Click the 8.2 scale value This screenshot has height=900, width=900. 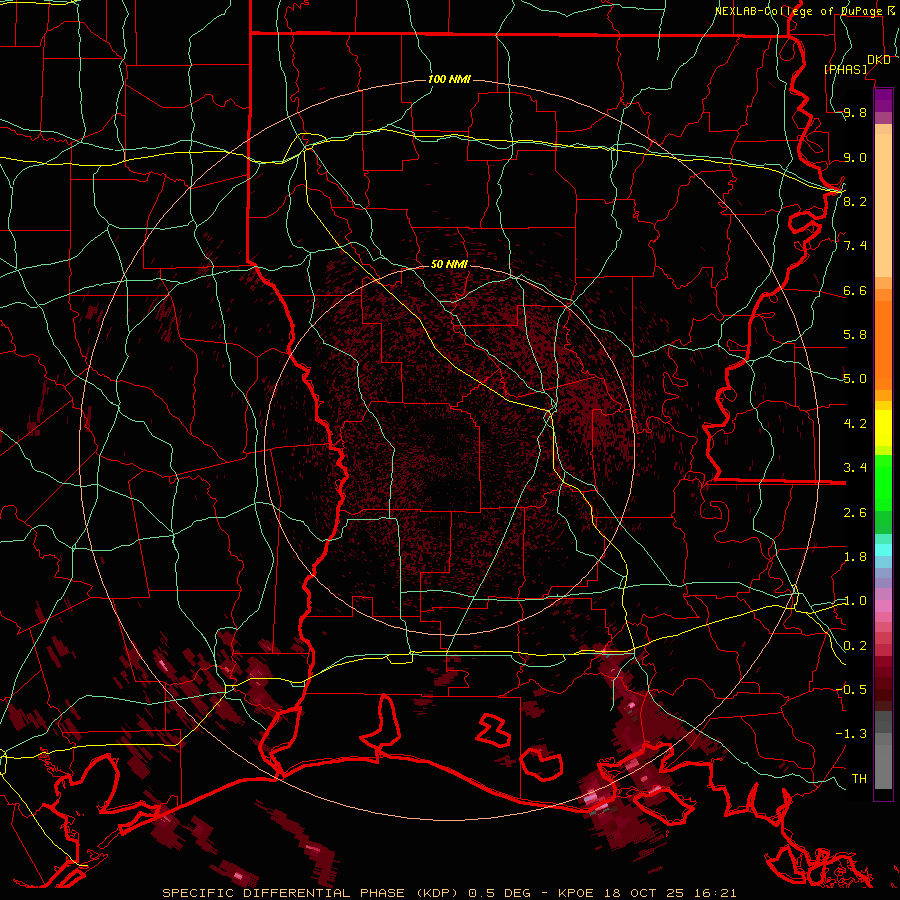855,201
